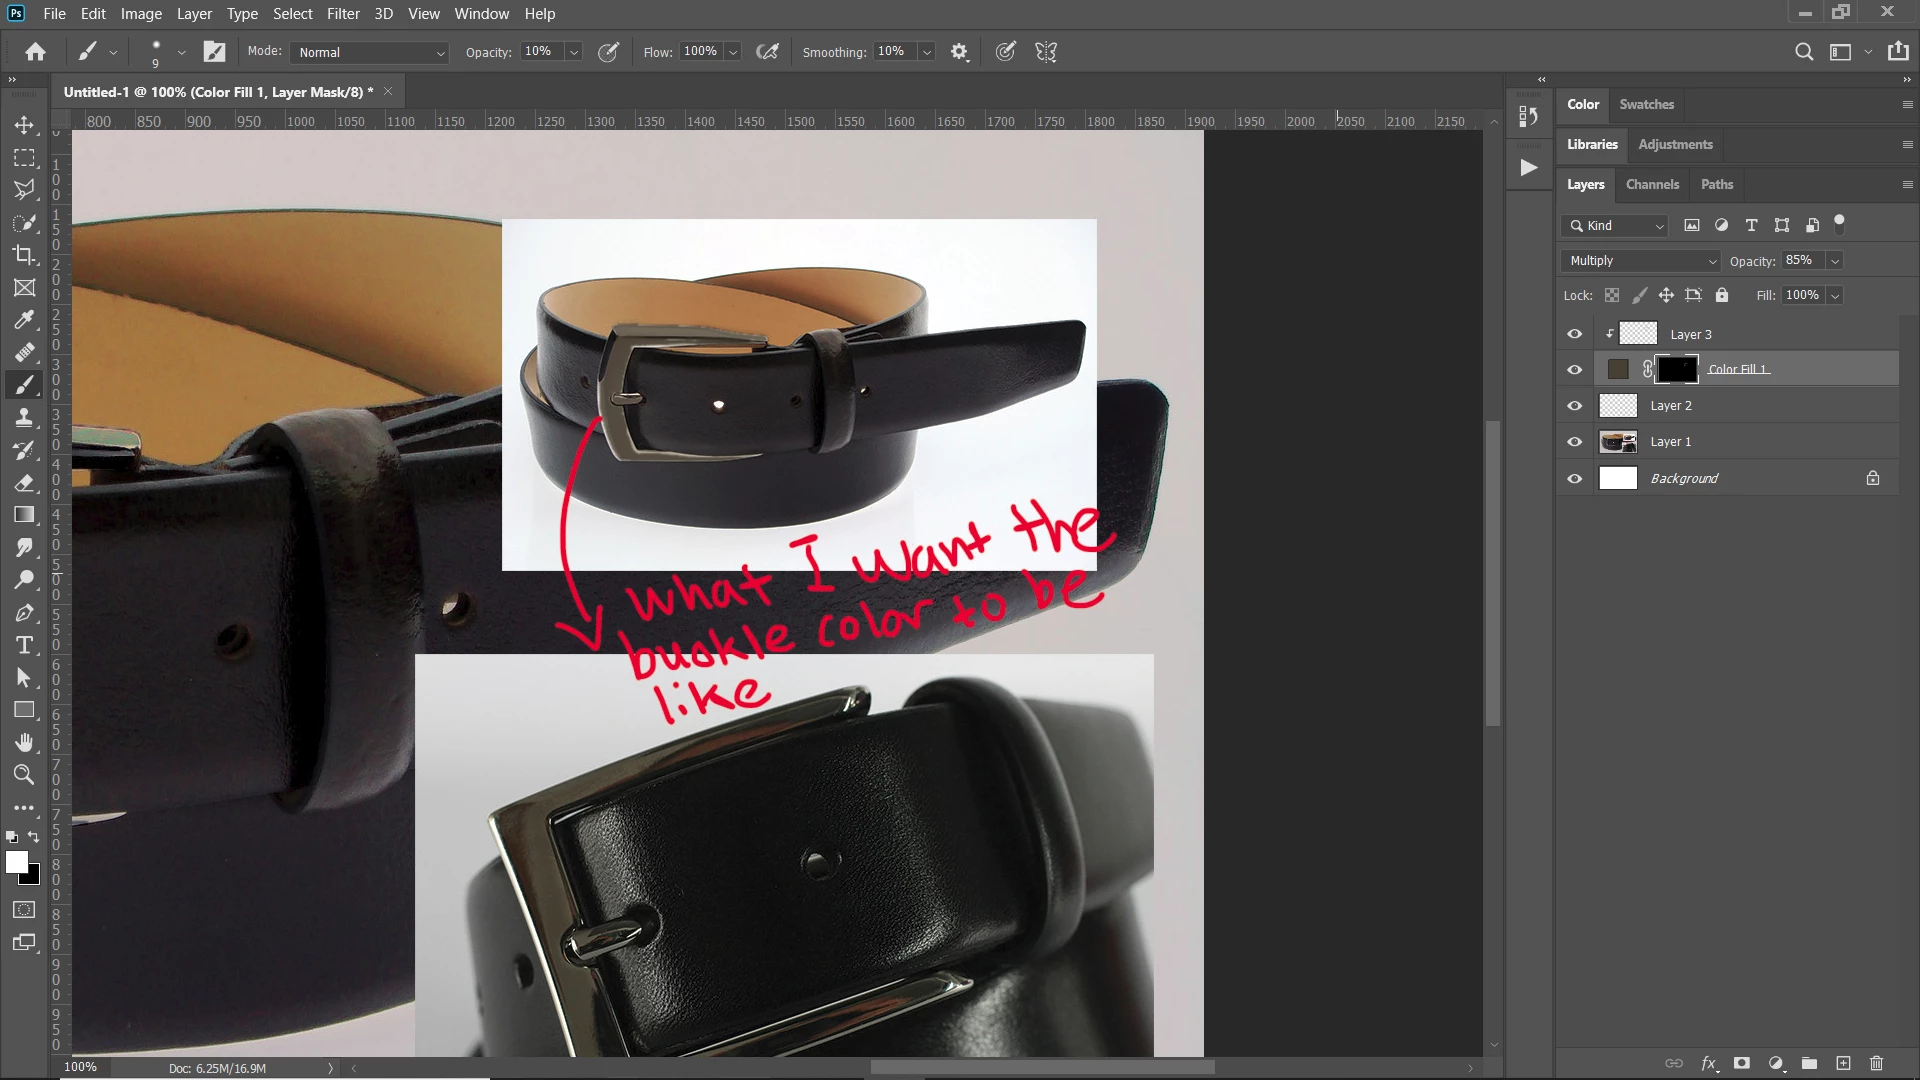This screenshot has width=1920, height=1080.
Task: Click the delete layer trash icon
Action: pyautogui.click(x=1876, y=1063)
